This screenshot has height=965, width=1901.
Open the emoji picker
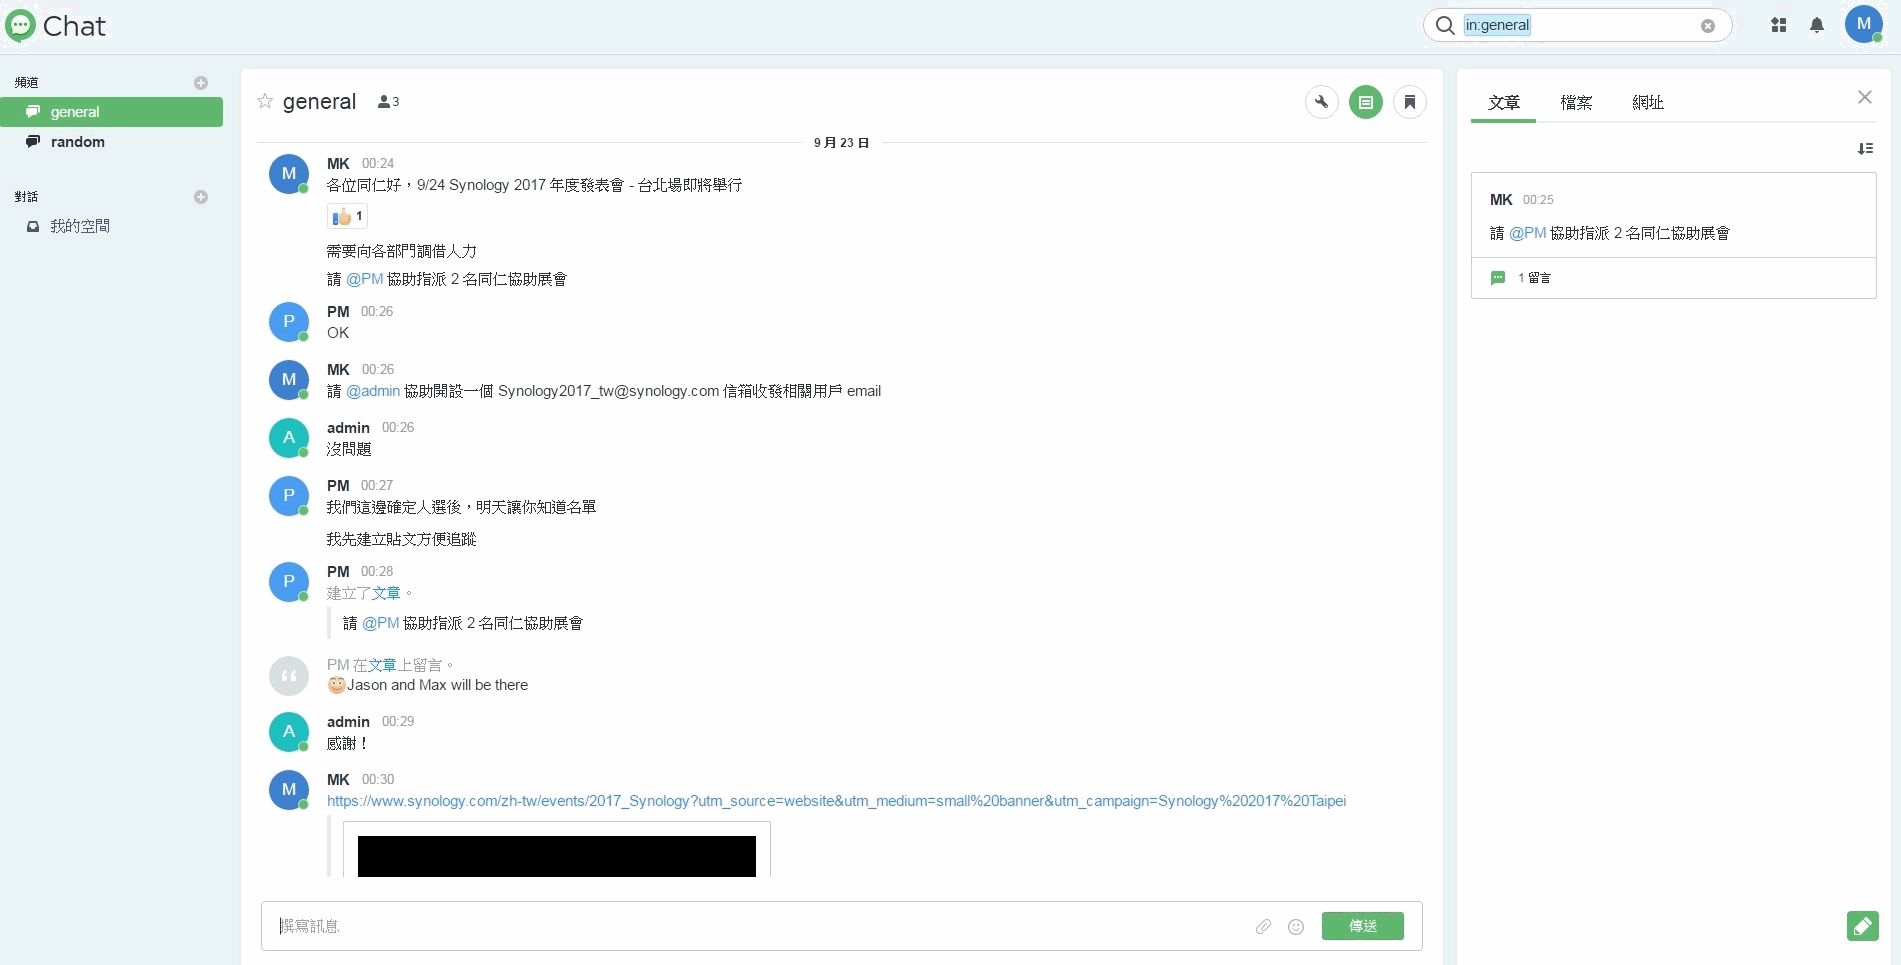tap(1296, 927)
